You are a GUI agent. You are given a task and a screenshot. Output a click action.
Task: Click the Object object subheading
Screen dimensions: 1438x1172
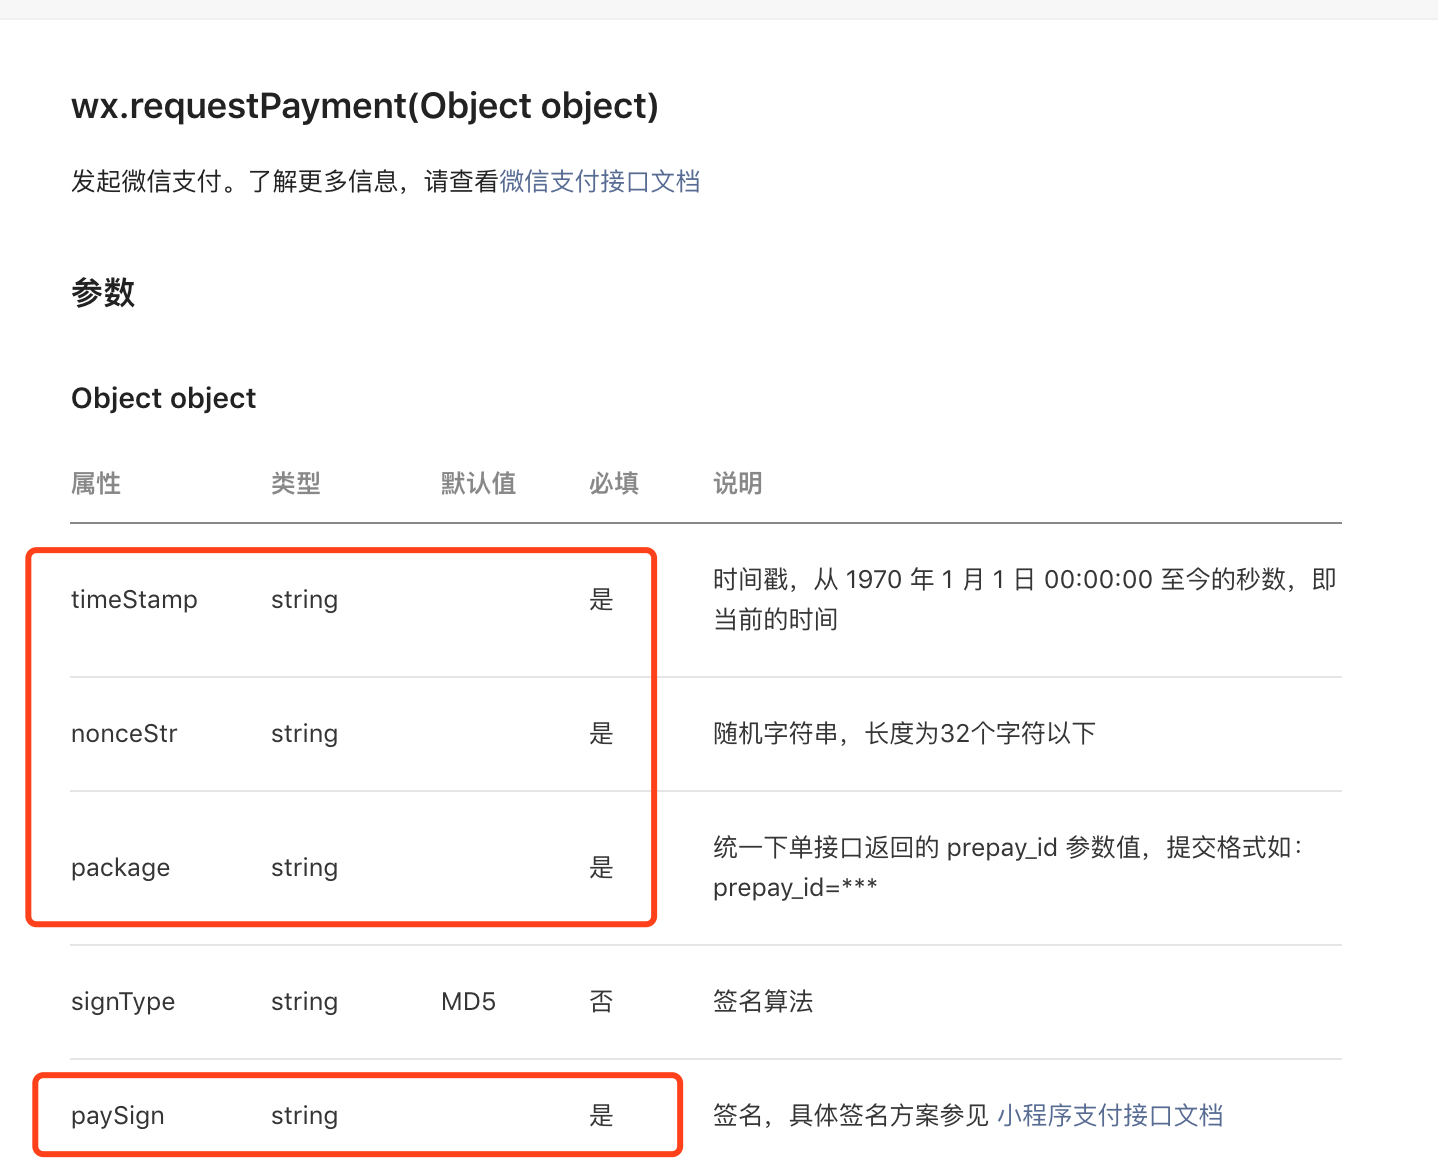[164, 398]
